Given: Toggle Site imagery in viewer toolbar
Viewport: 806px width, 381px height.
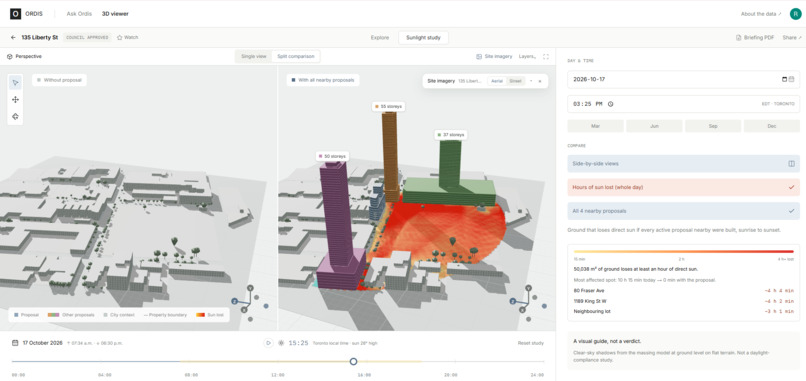Looking at the screenshot, I should point(494,57).
